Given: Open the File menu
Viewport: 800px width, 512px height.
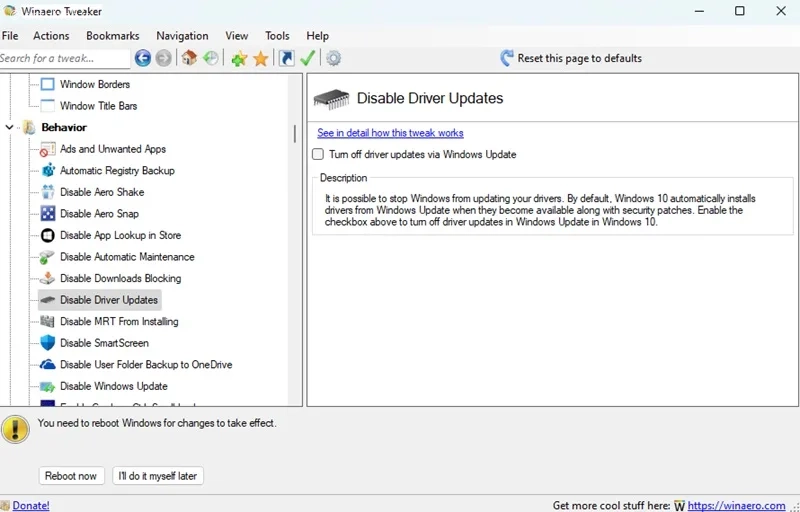Looking at the screenshot, I should tap(10, 36).
